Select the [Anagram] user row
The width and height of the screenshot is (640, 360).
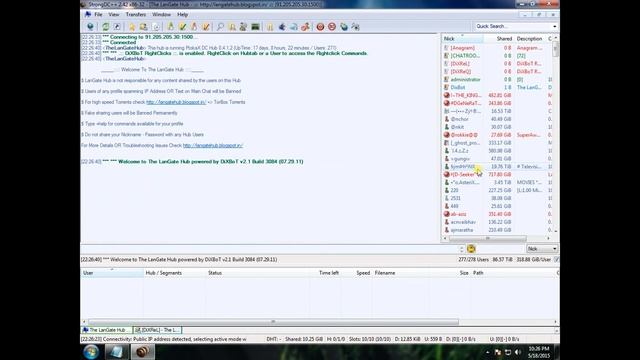[x=496, y=48]
